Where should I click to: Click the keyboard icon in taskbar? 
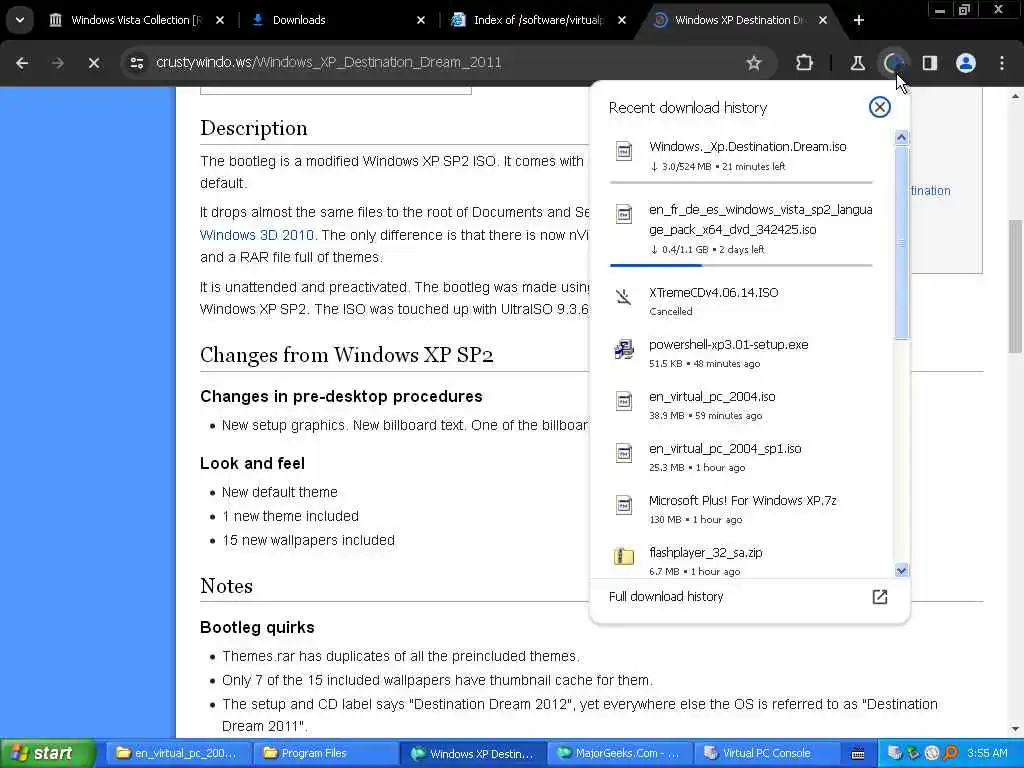pyautogui.click(x=858, y=754)
